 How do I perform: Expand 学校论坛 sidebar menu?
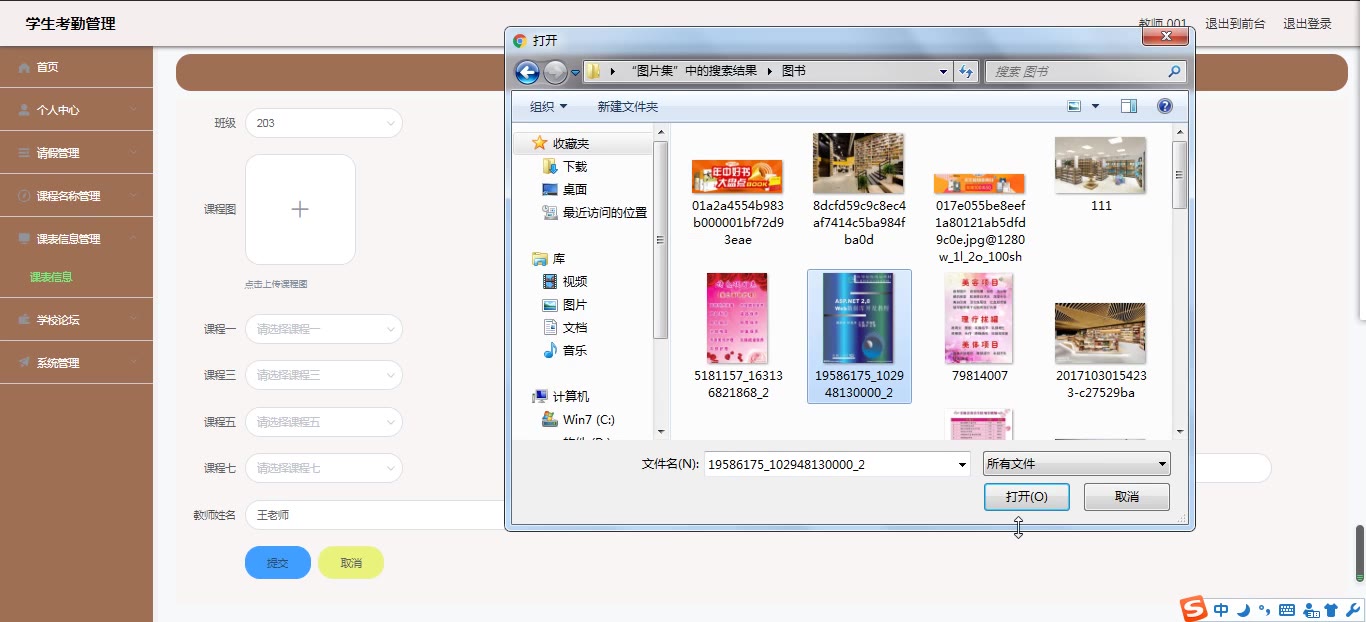point(76,320)
